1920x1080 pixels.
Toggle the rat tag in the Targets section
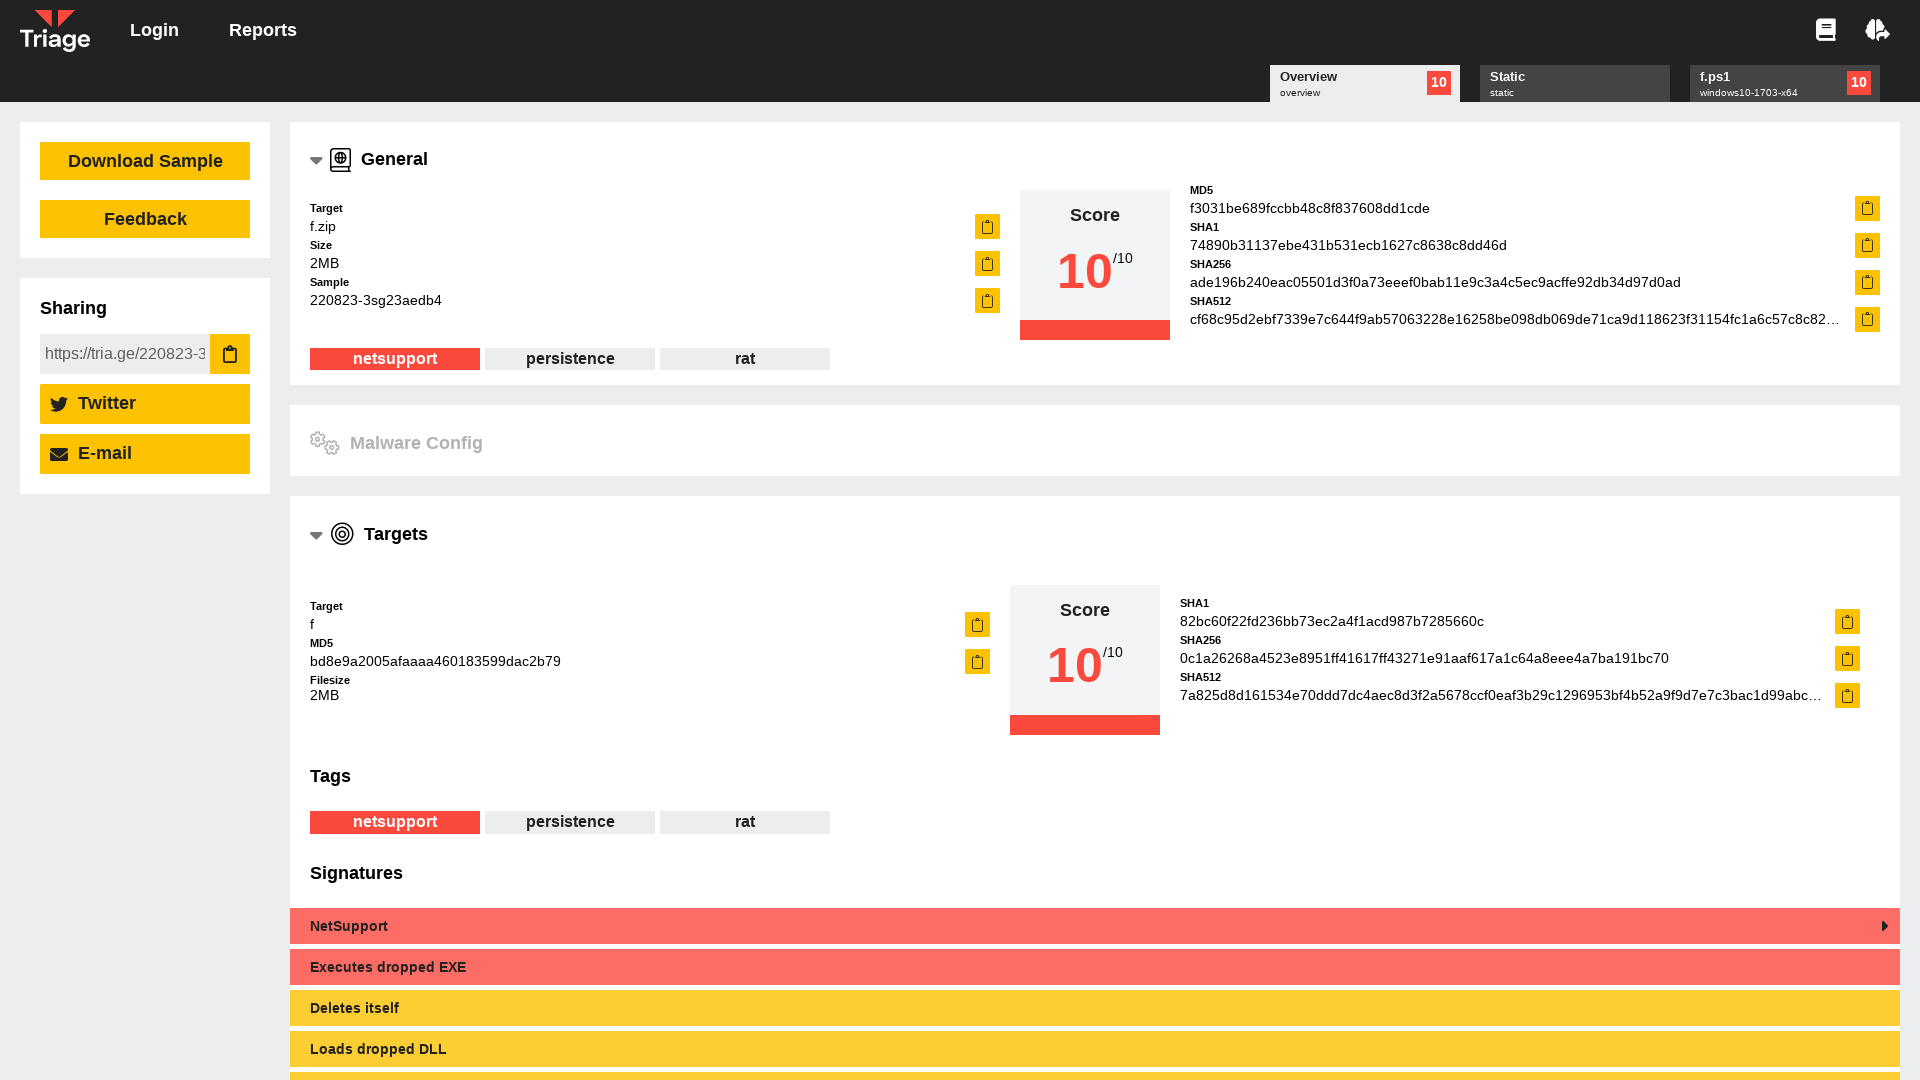click(x=744, y=821)
